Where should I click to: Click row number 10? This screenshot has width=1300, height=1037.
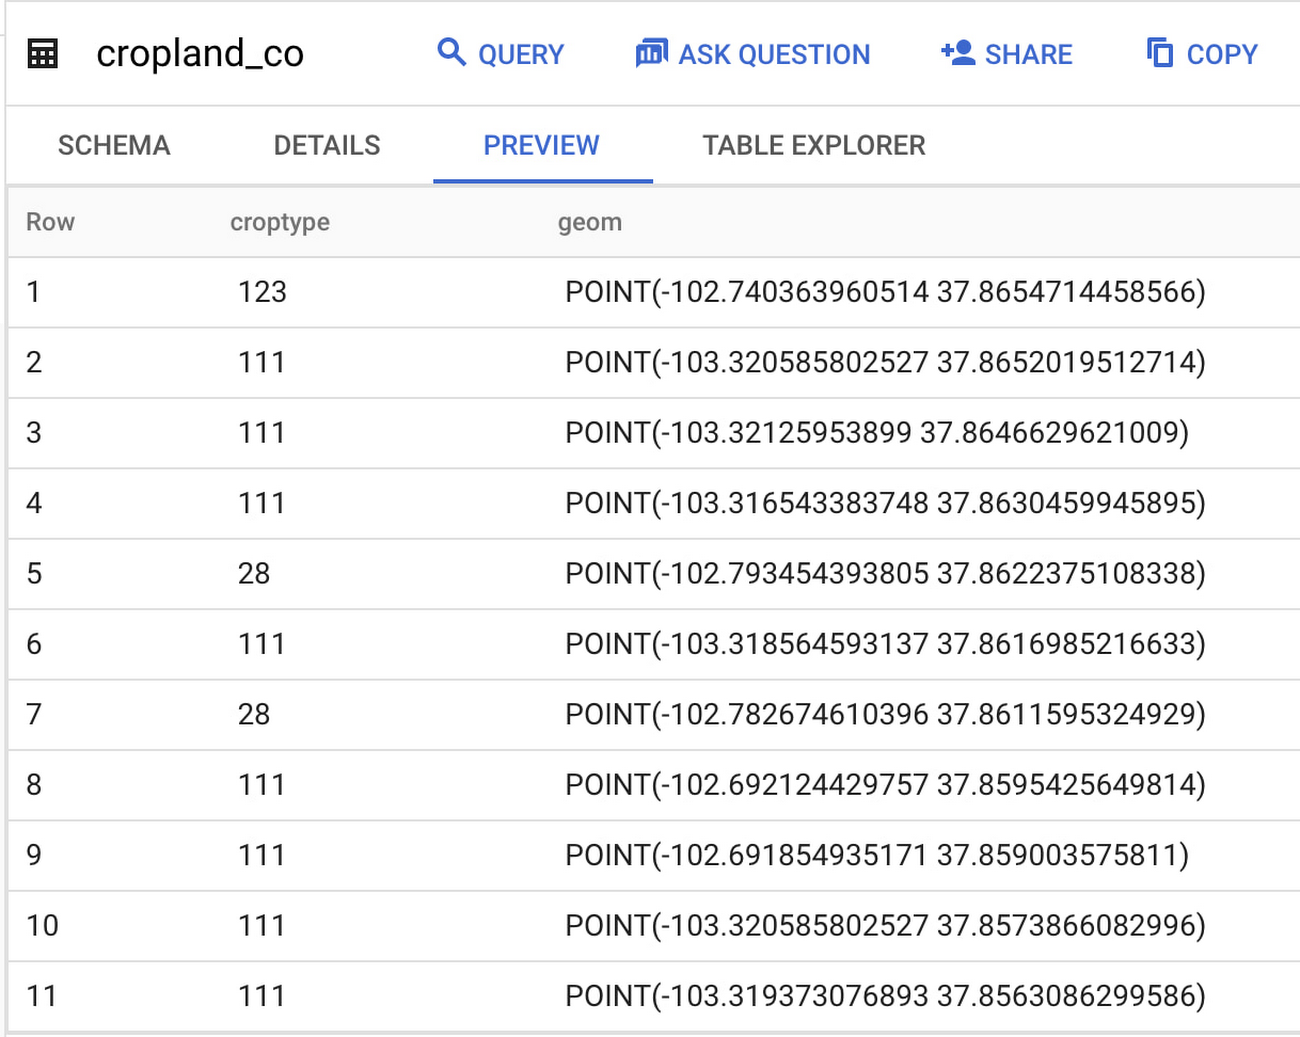(42, 926)
